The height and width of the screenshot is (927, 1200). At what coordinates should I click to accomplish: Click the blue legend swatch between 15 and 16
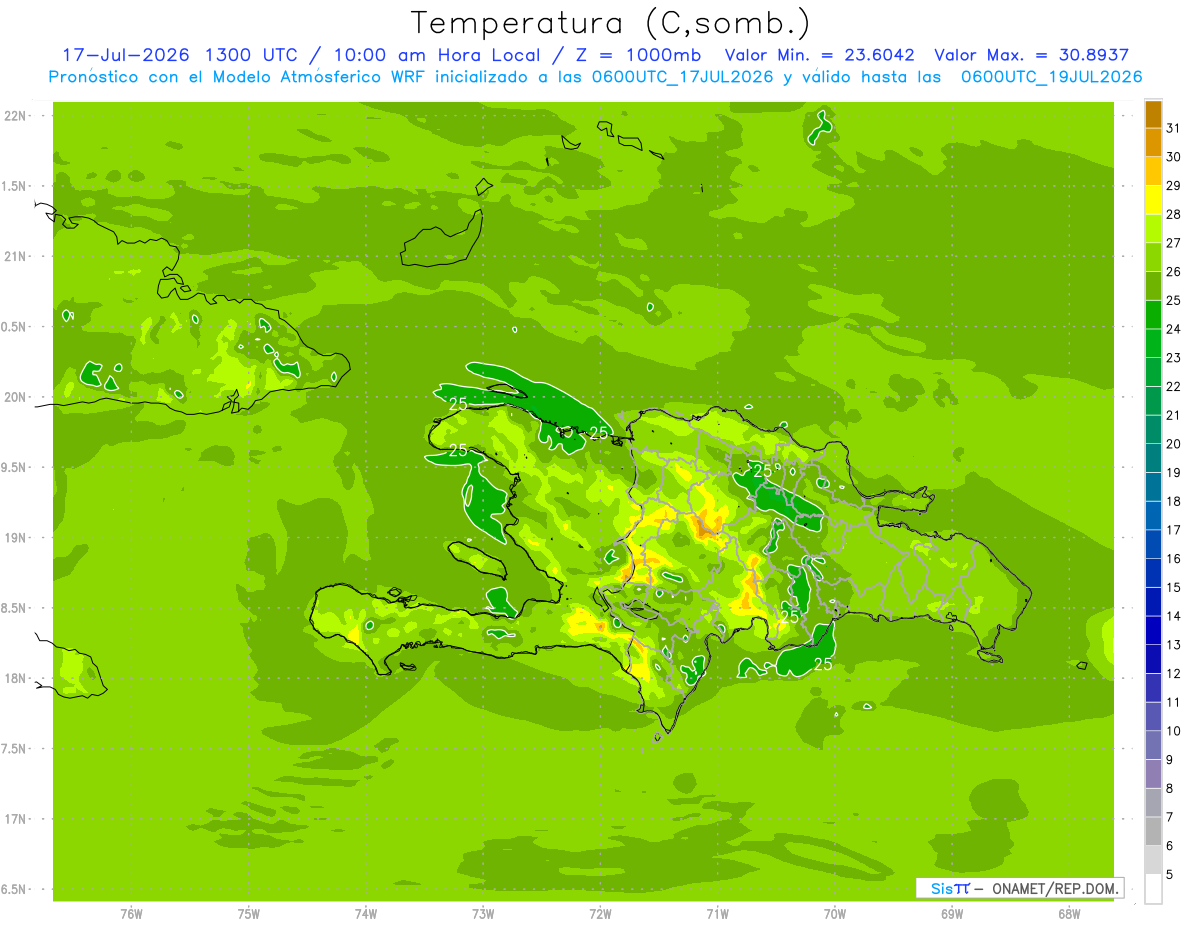point(1153,573)
